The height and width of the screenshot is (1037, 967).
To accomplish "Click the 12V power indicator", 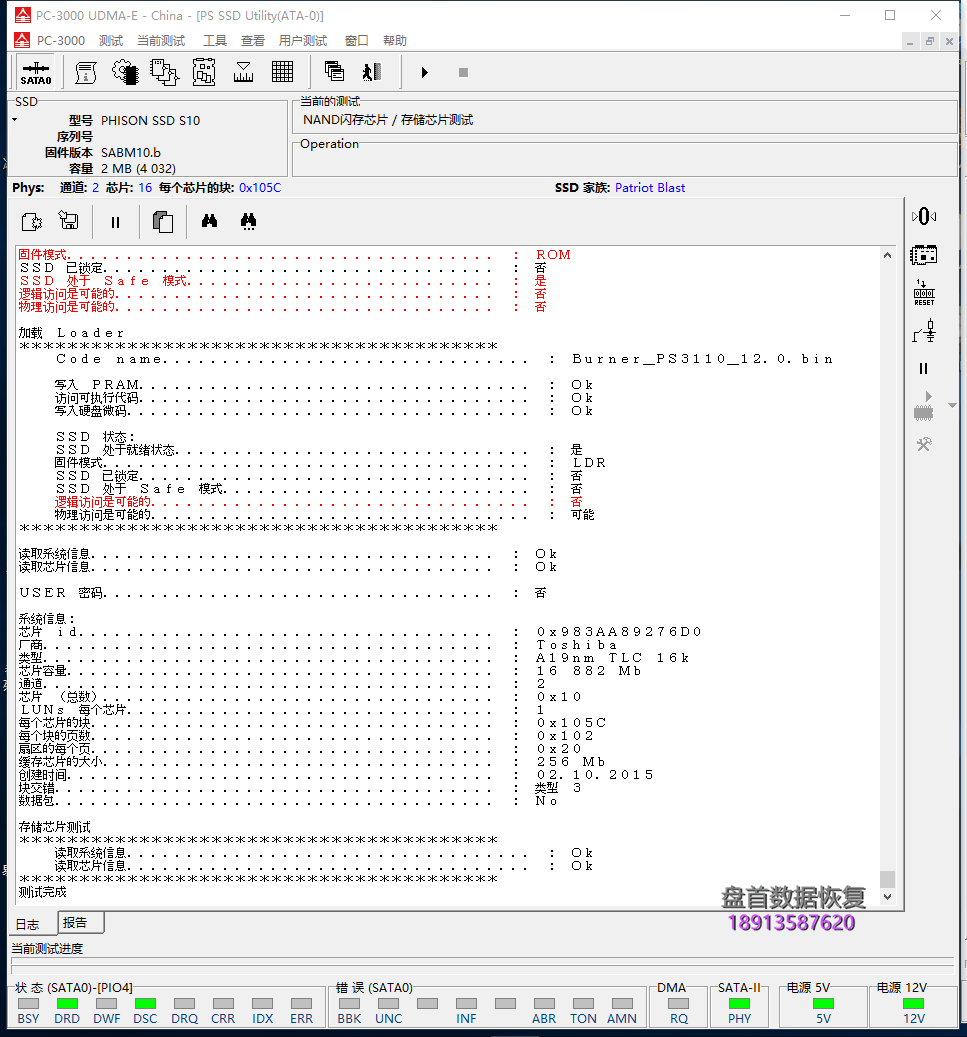I will click(913, 1011).
